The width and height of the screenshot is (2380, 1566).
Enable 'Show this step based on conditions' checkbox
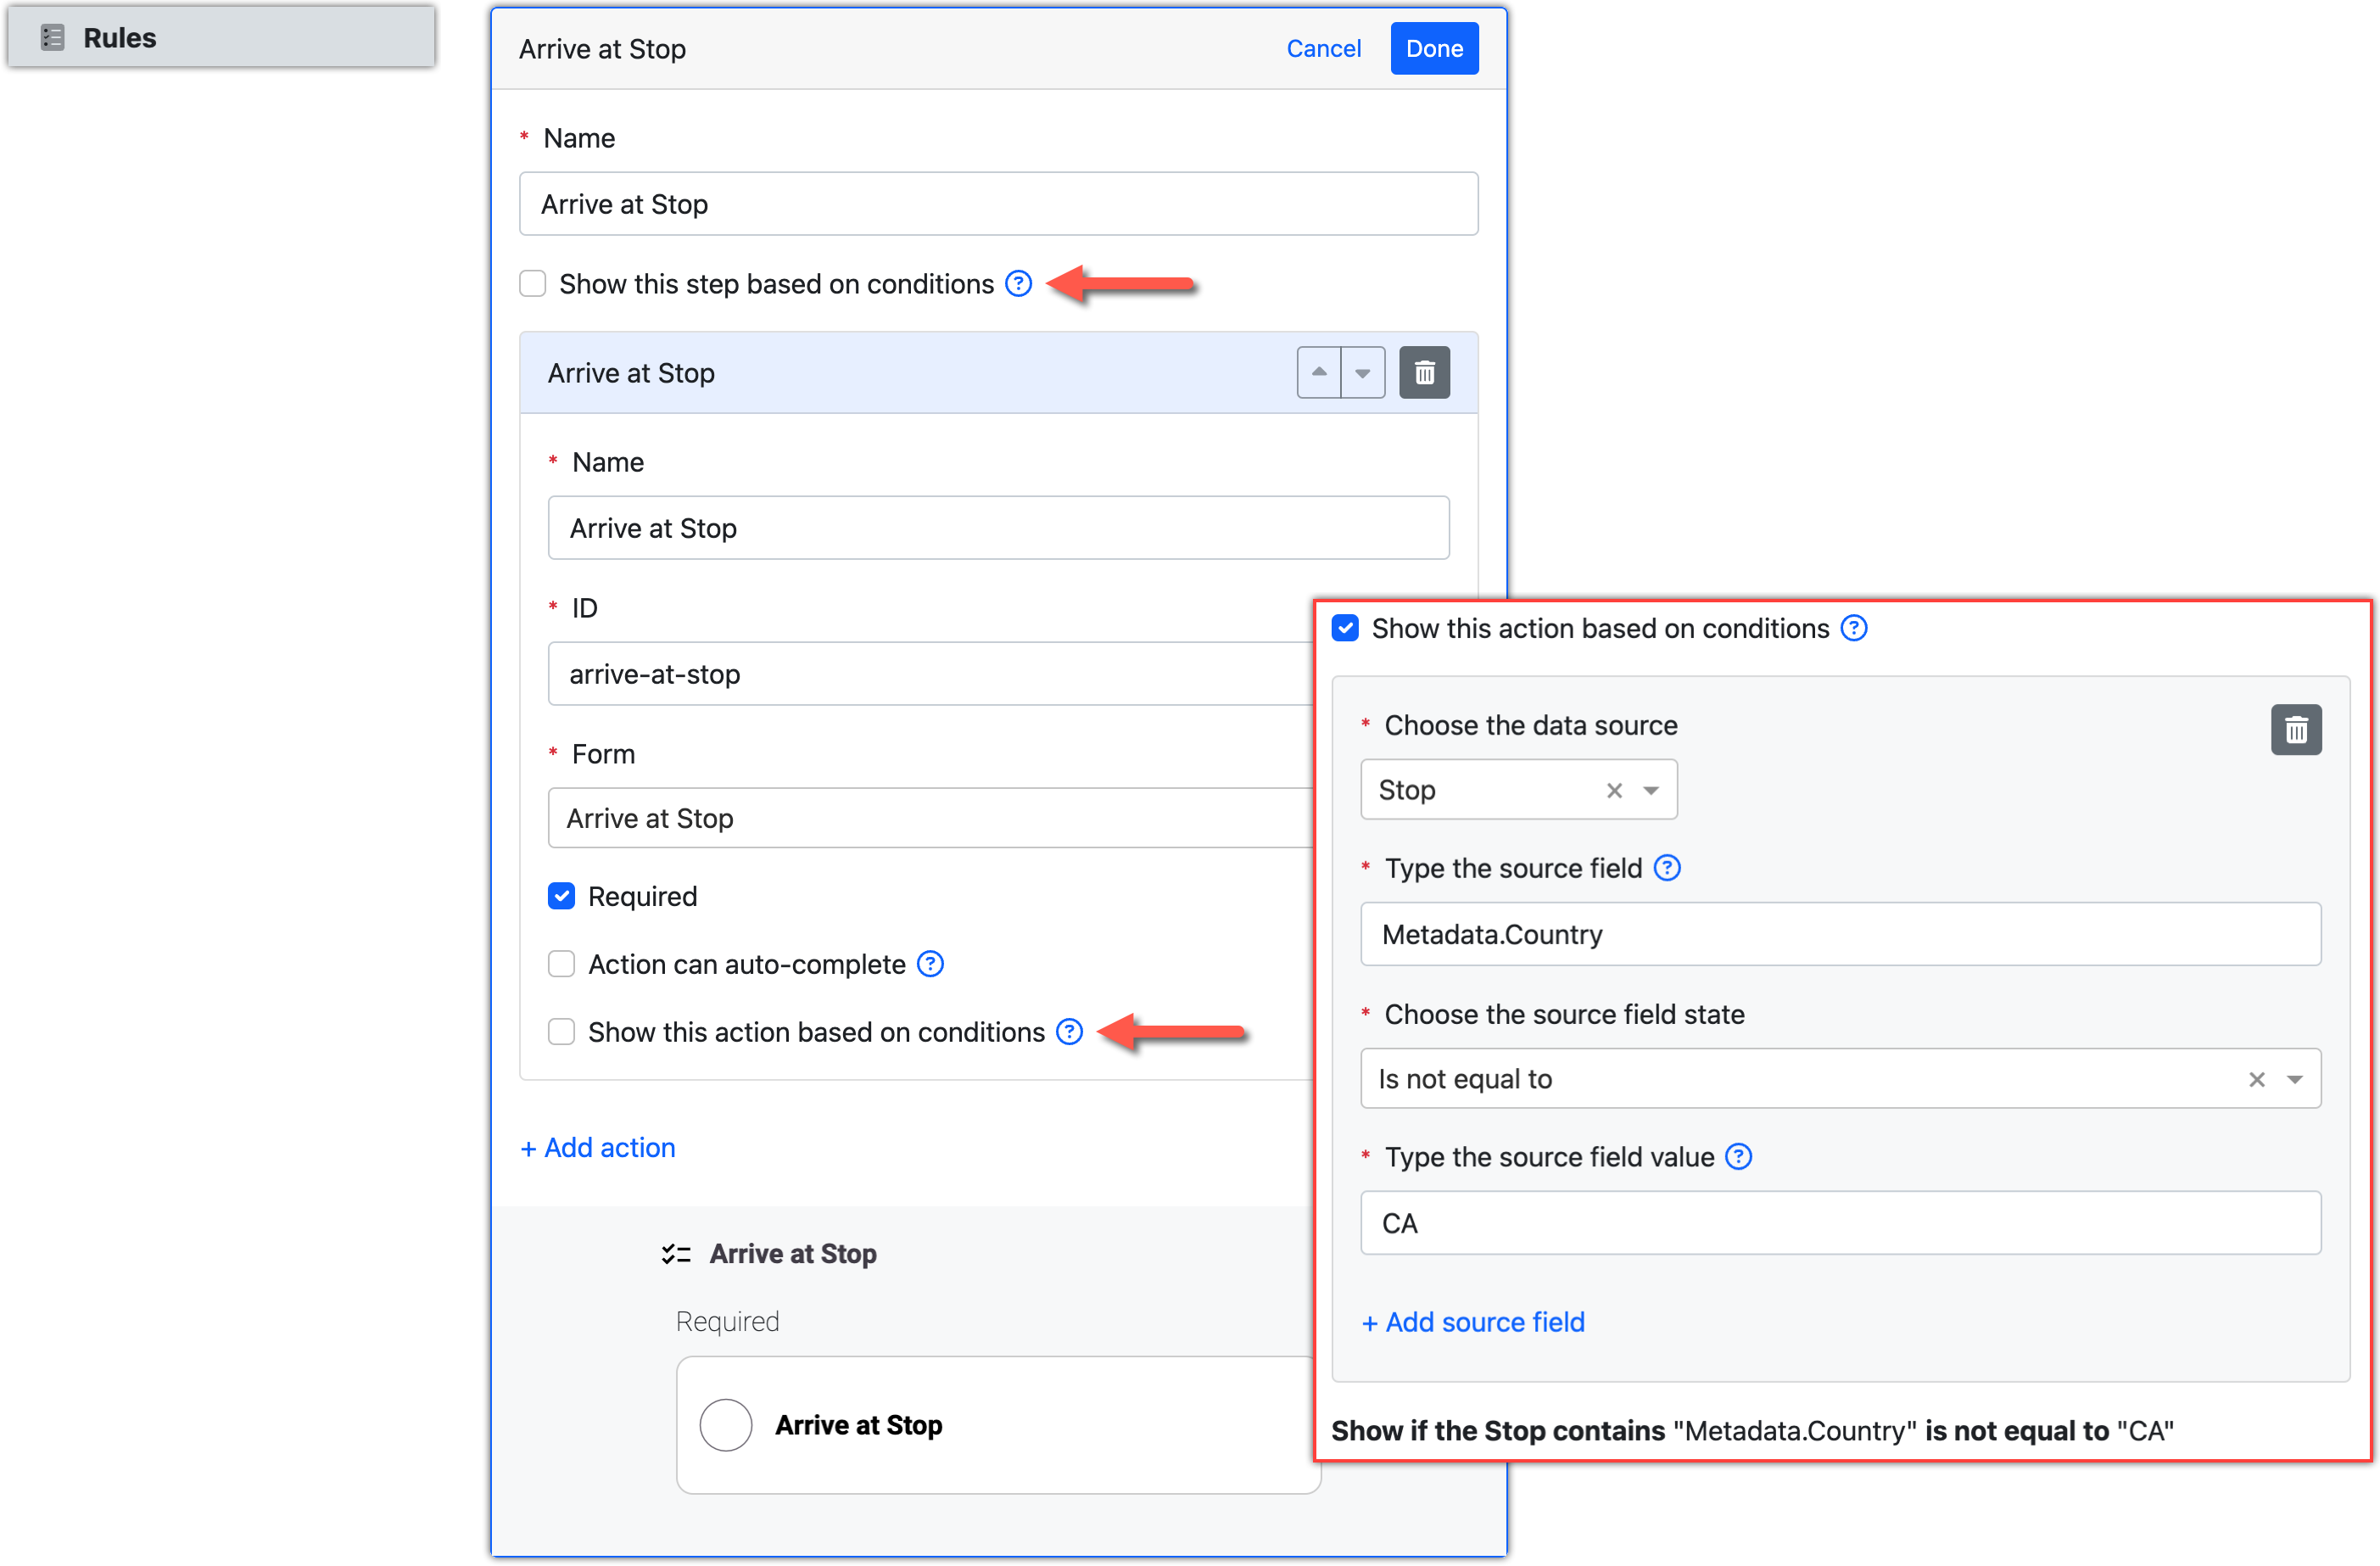click(x=533, y=284)
